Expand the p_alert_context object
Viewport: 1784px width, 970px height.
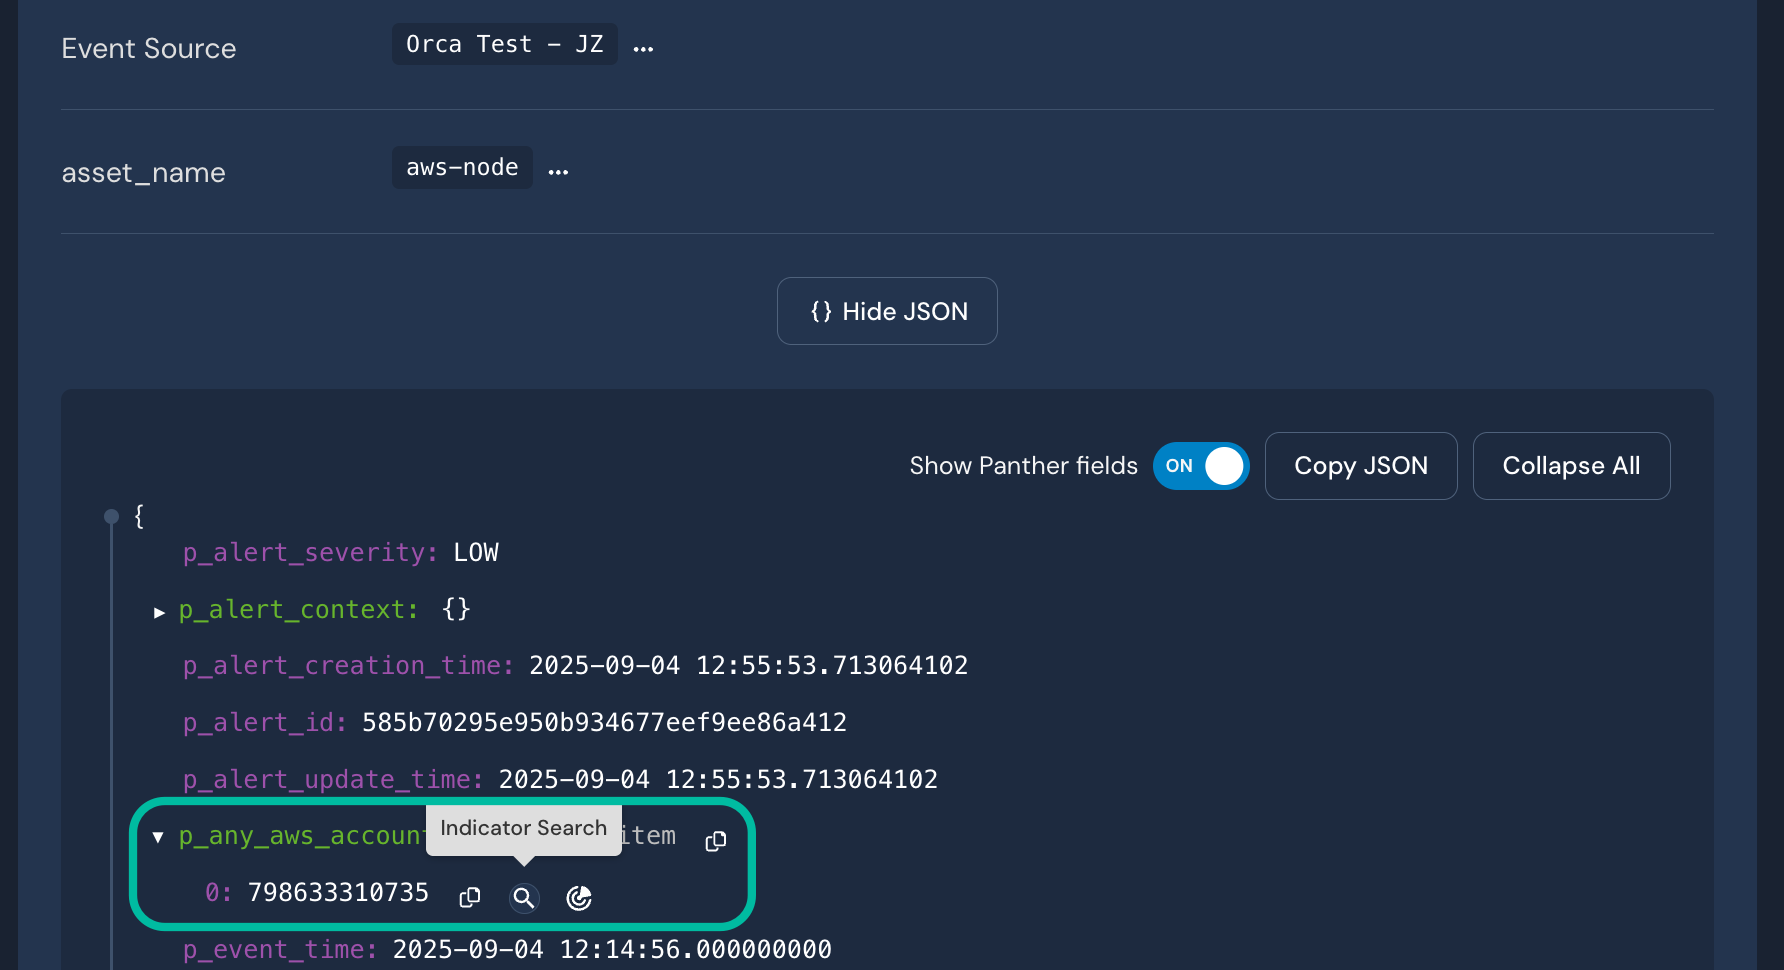pos(159,612)
